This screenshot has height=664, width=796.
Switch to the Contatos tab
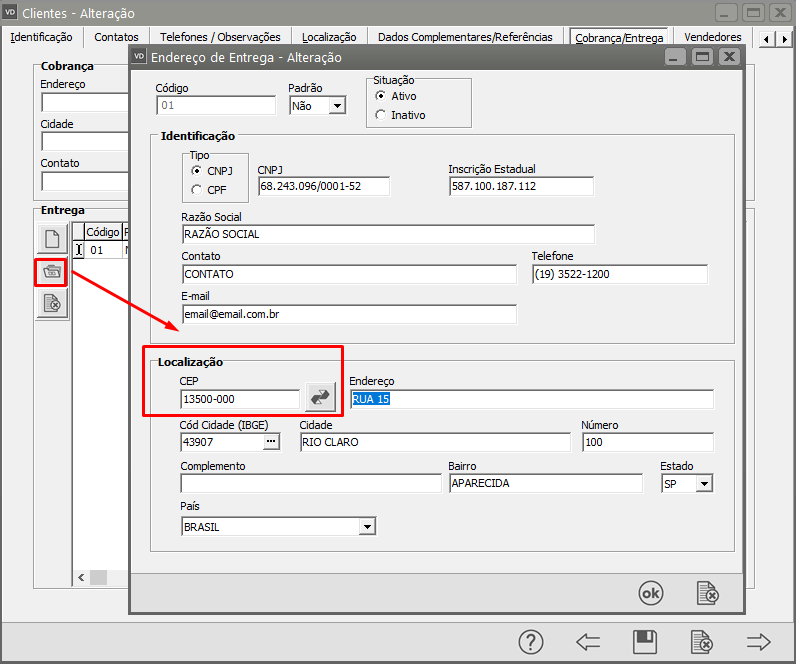116,37
